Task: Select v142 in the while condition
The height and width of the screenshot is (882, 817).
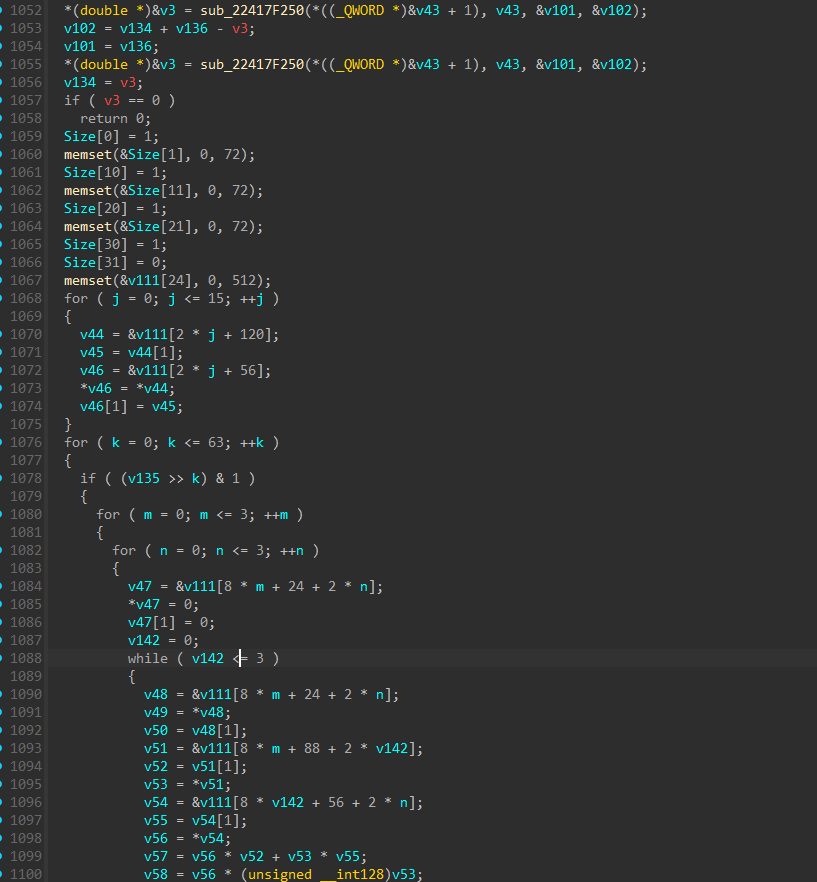Action: tap(210, 658)
